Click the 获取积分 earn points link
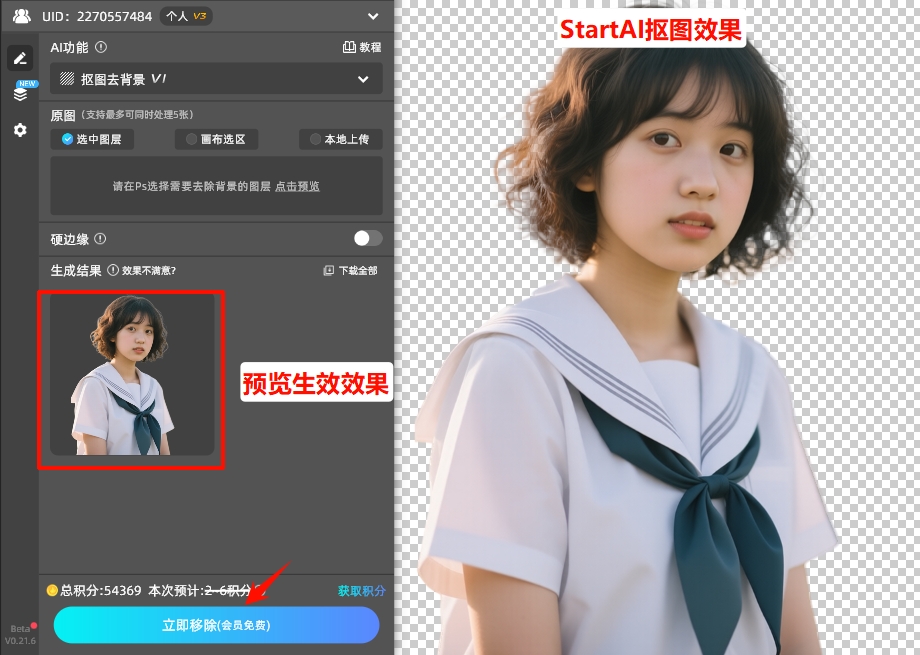920x655 pixels. (x=360, y=591)
